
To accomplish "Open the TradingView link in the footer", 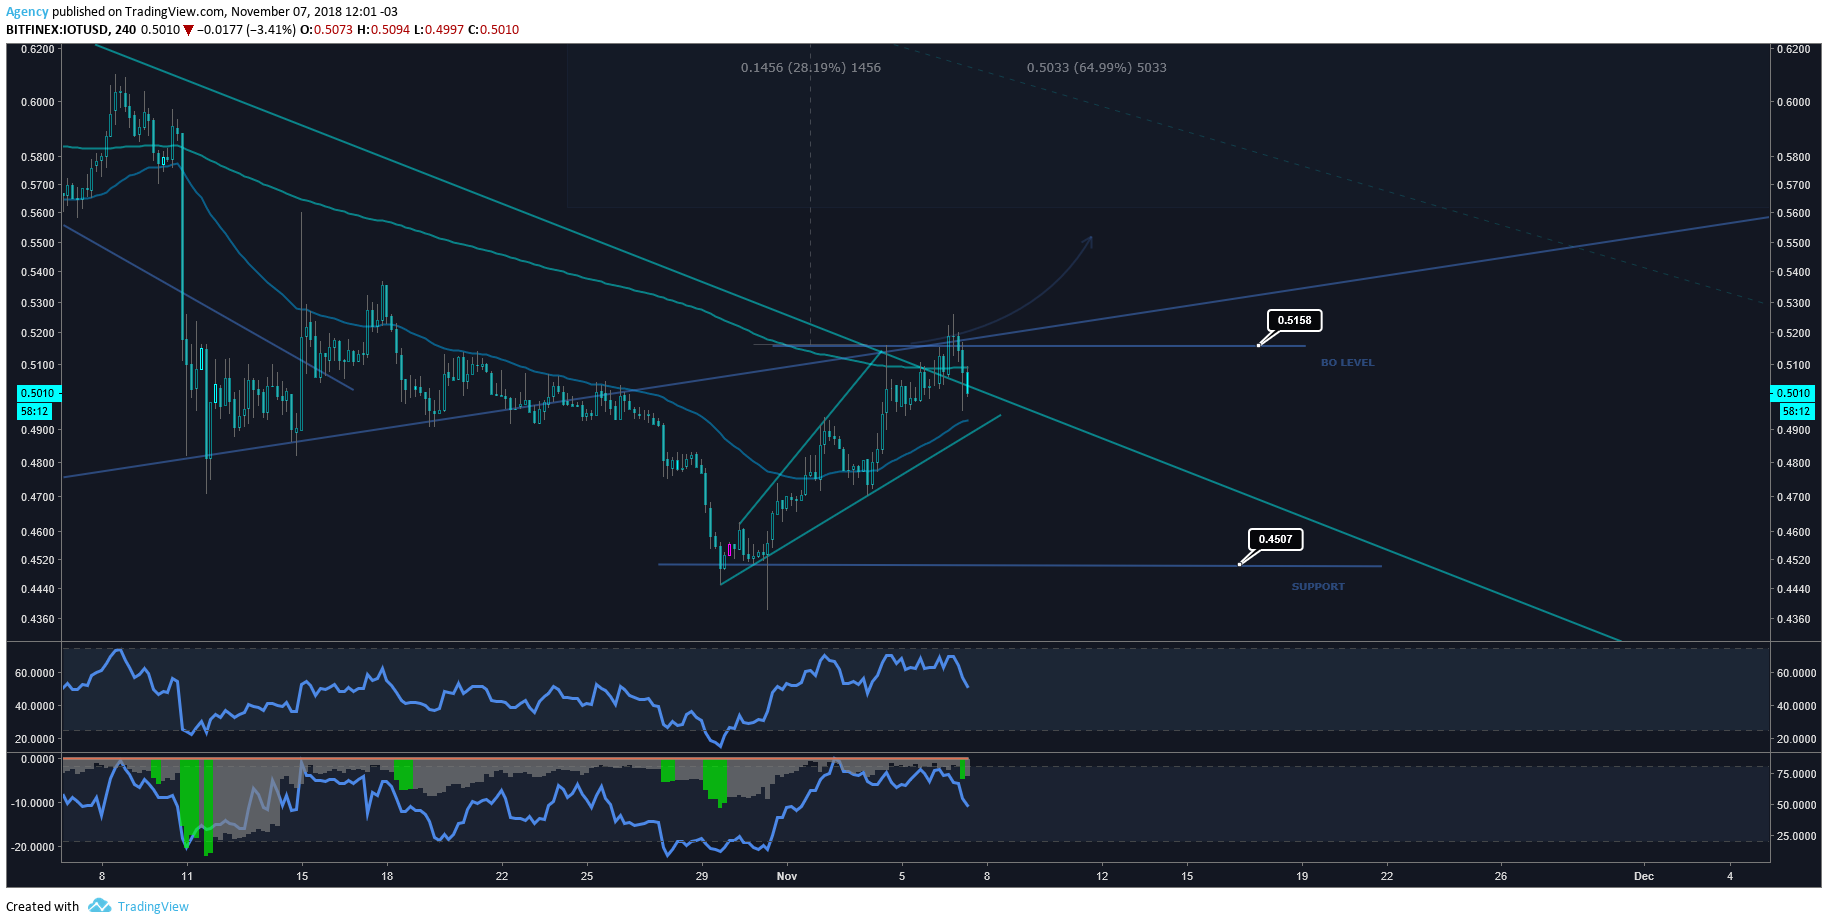I will 153,906.
